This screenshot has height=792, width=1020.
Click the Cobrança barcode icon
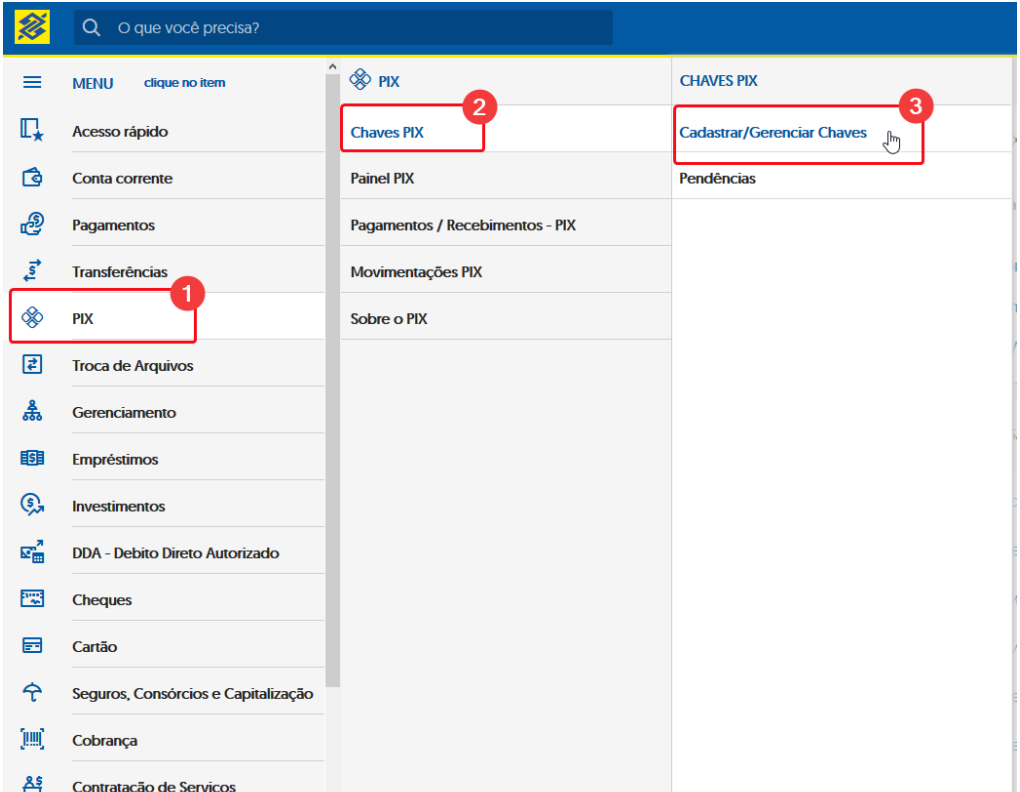point(32,739)
